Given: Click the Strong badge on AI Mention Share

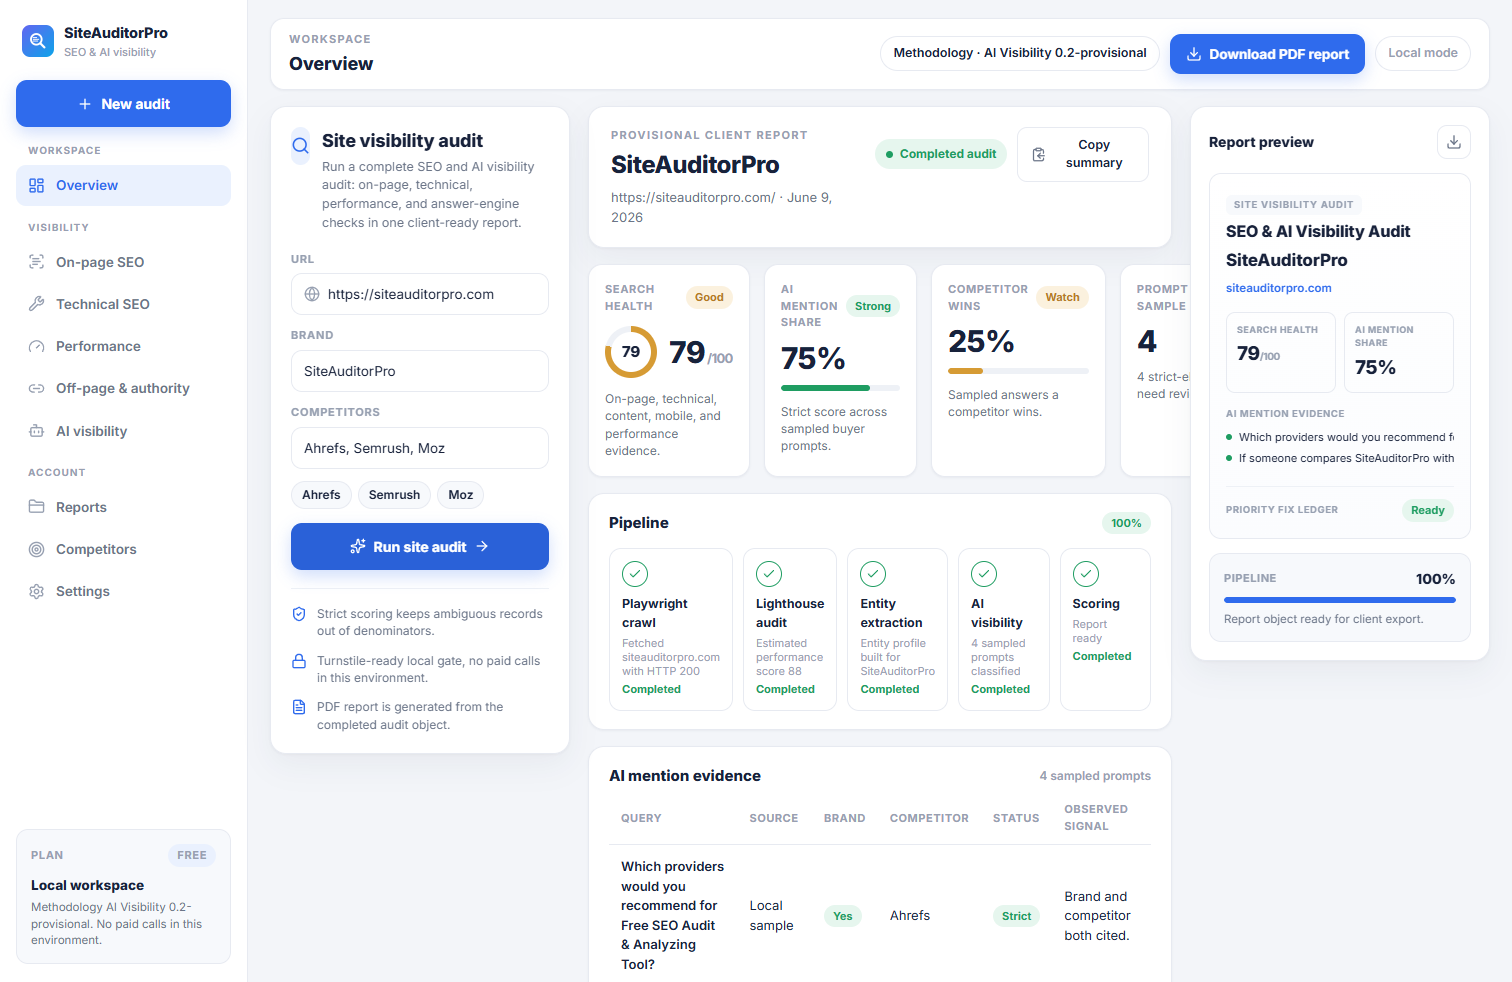Looking at the screenshot, I should click(x=873, y=306).
